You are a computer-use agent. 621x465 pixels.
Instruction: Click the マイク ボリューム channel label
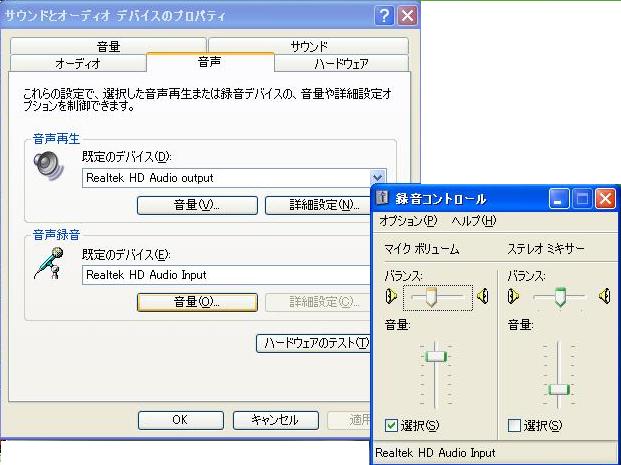[x=422, y=250]
